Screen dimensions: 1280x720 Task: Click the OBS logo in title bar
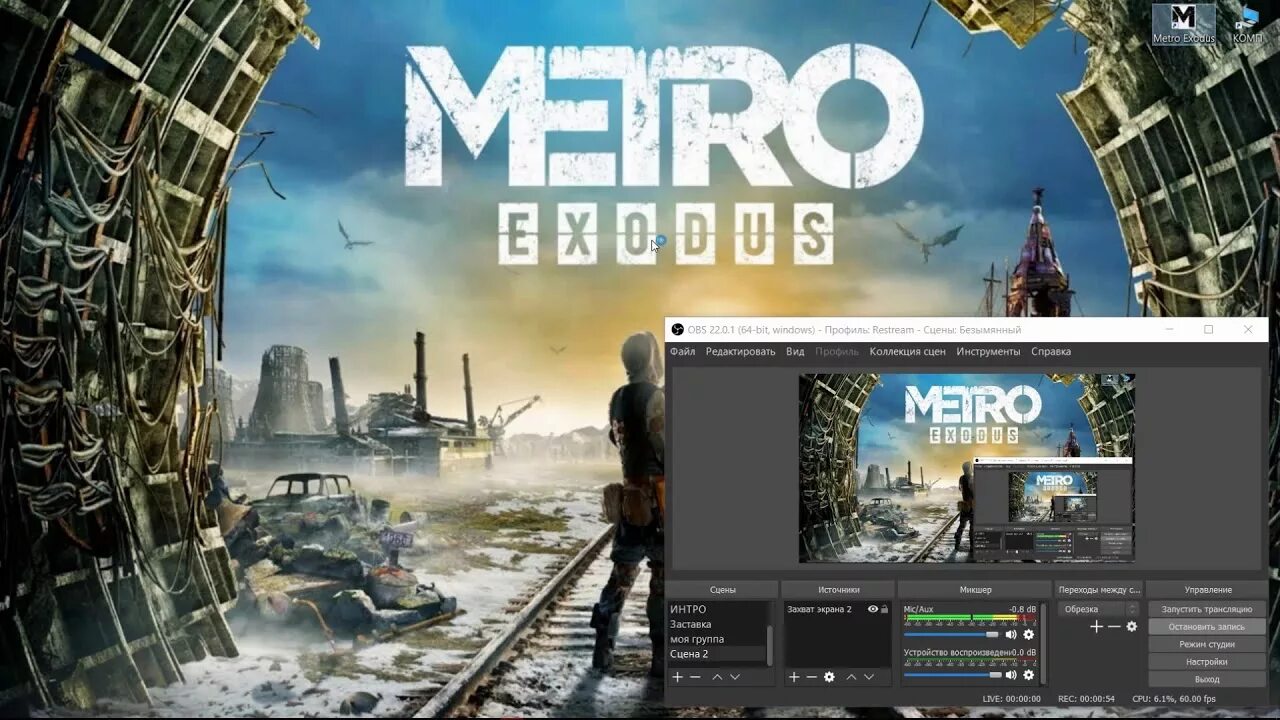coord(677,330)
